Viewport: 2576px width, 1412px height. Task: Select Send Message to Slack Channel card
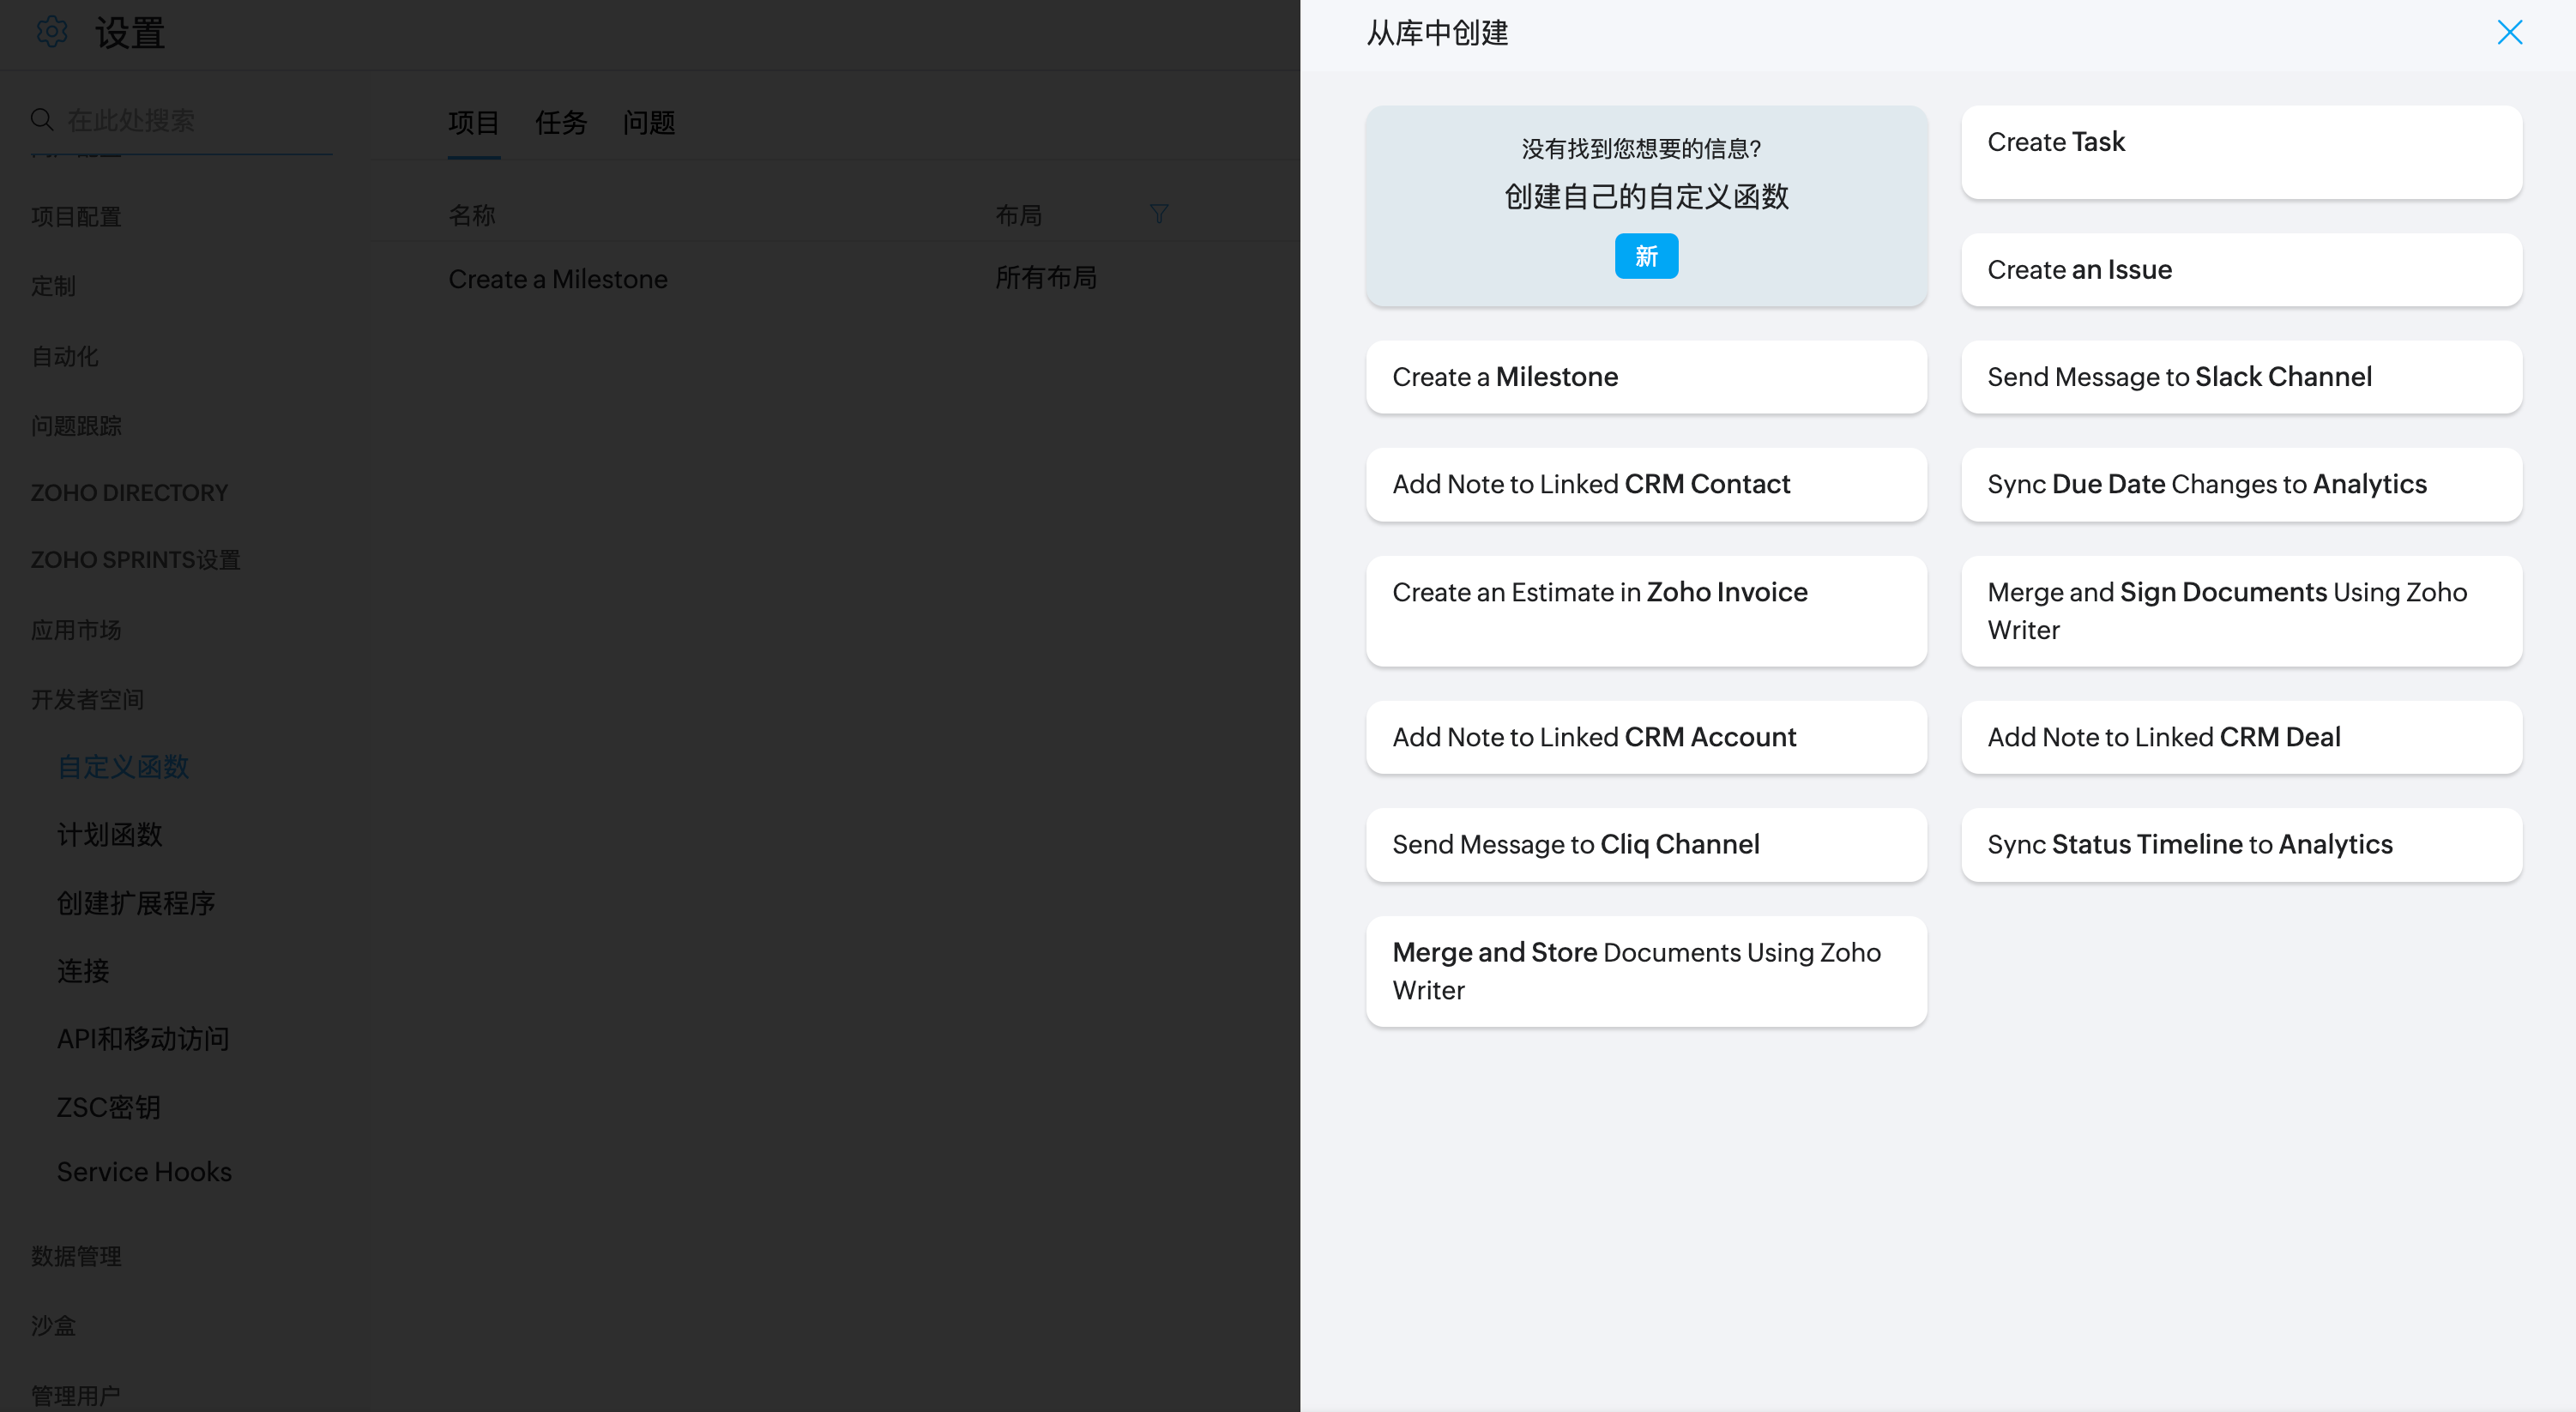coord(2240,377)
